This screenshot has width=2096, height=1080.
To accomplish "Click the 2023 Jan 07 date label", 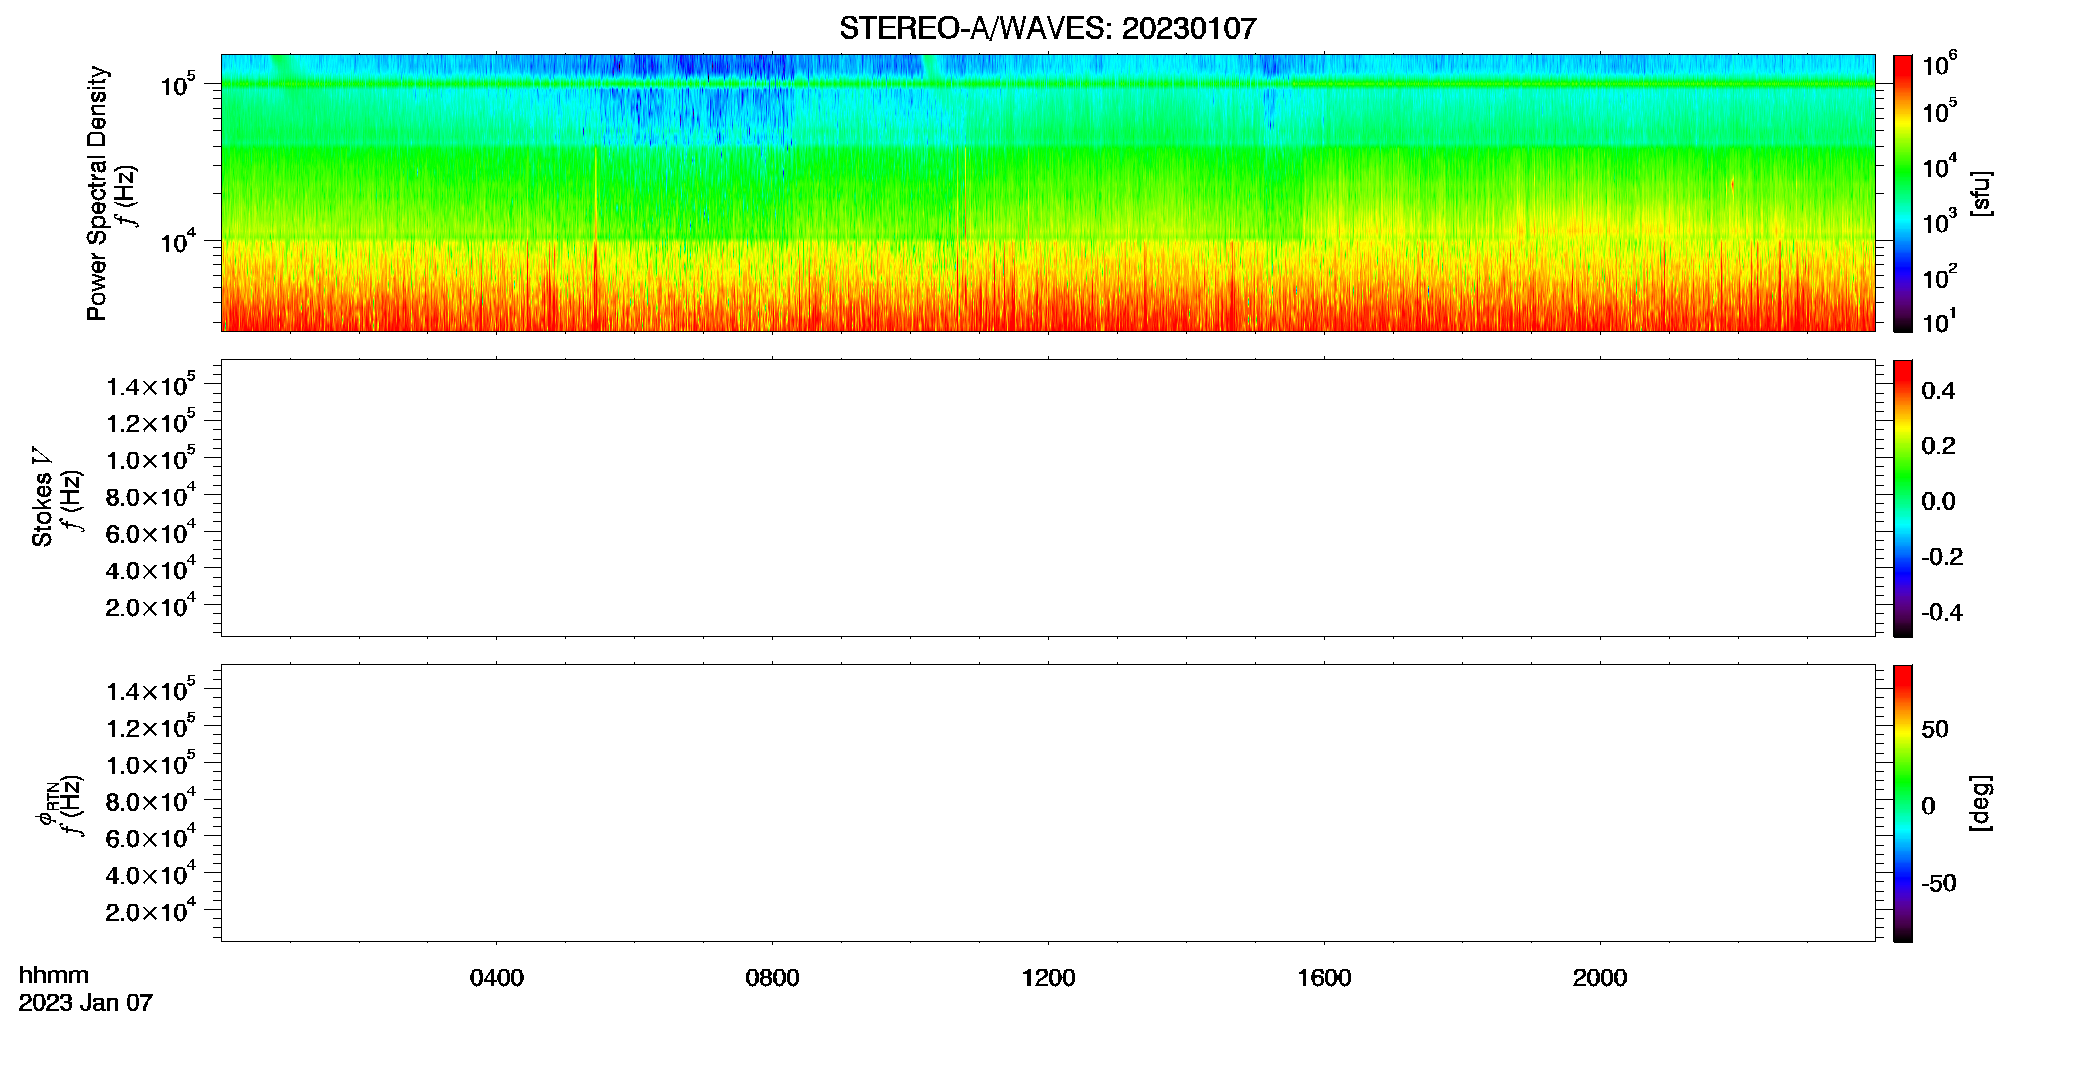I will click(86, 1003).
